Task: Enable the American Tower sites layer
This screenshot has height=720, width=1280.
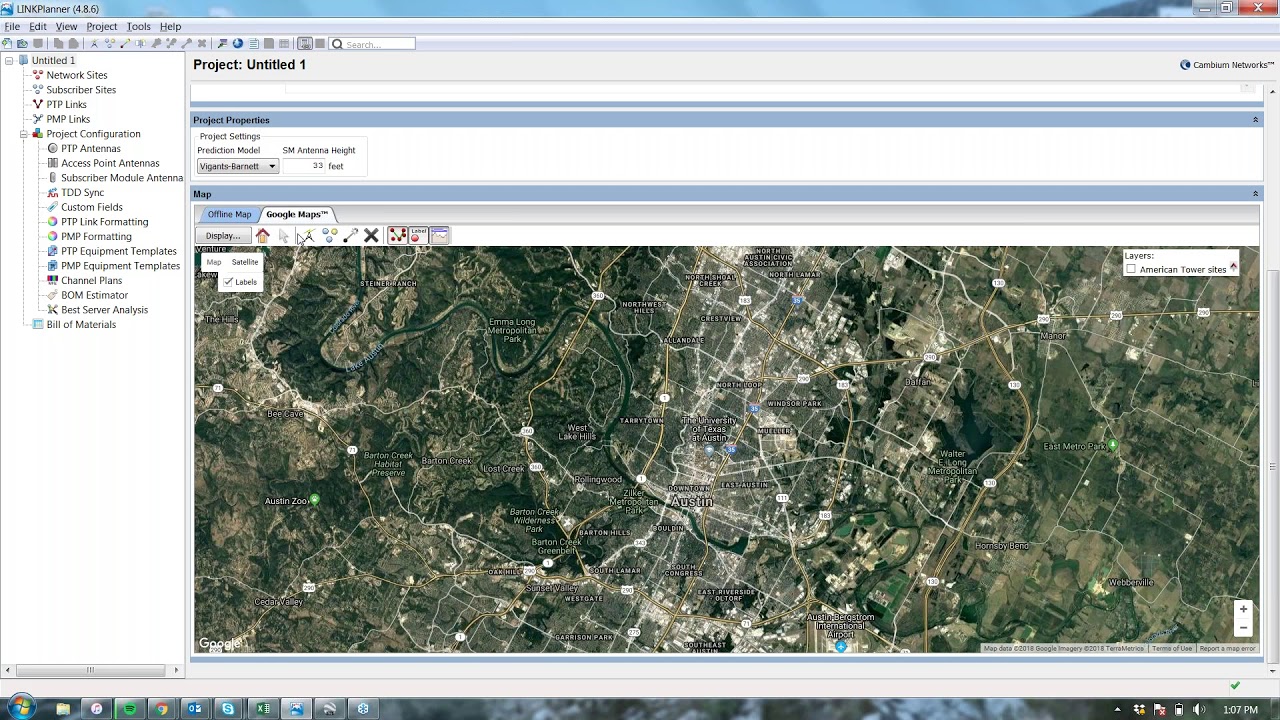Action: (1131, 269)
